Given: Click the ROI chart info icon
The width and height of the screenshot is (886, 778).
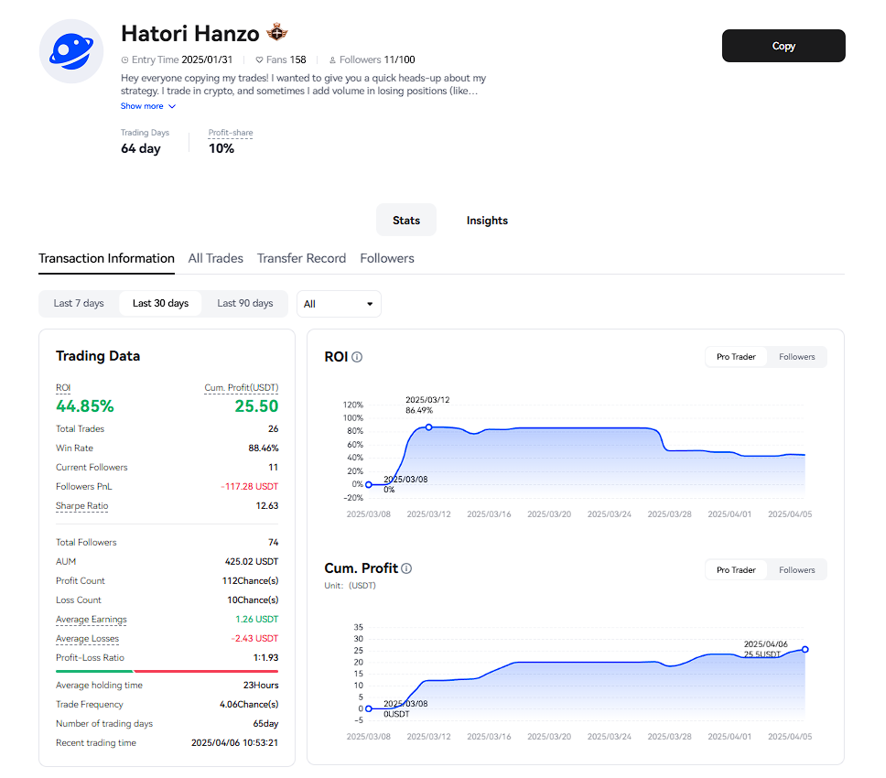Looking at the screenshot, I should [x=357, y=357].
